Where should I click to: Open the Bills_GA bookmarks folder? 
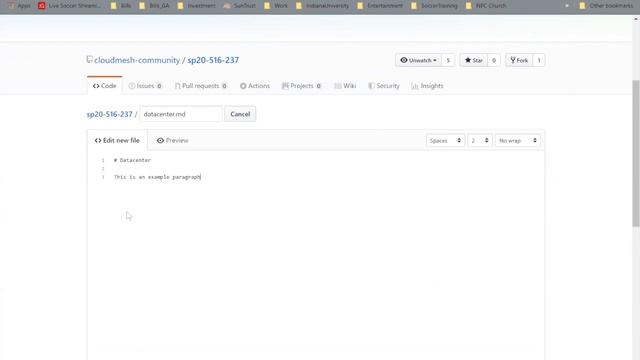tap(154, 6)
